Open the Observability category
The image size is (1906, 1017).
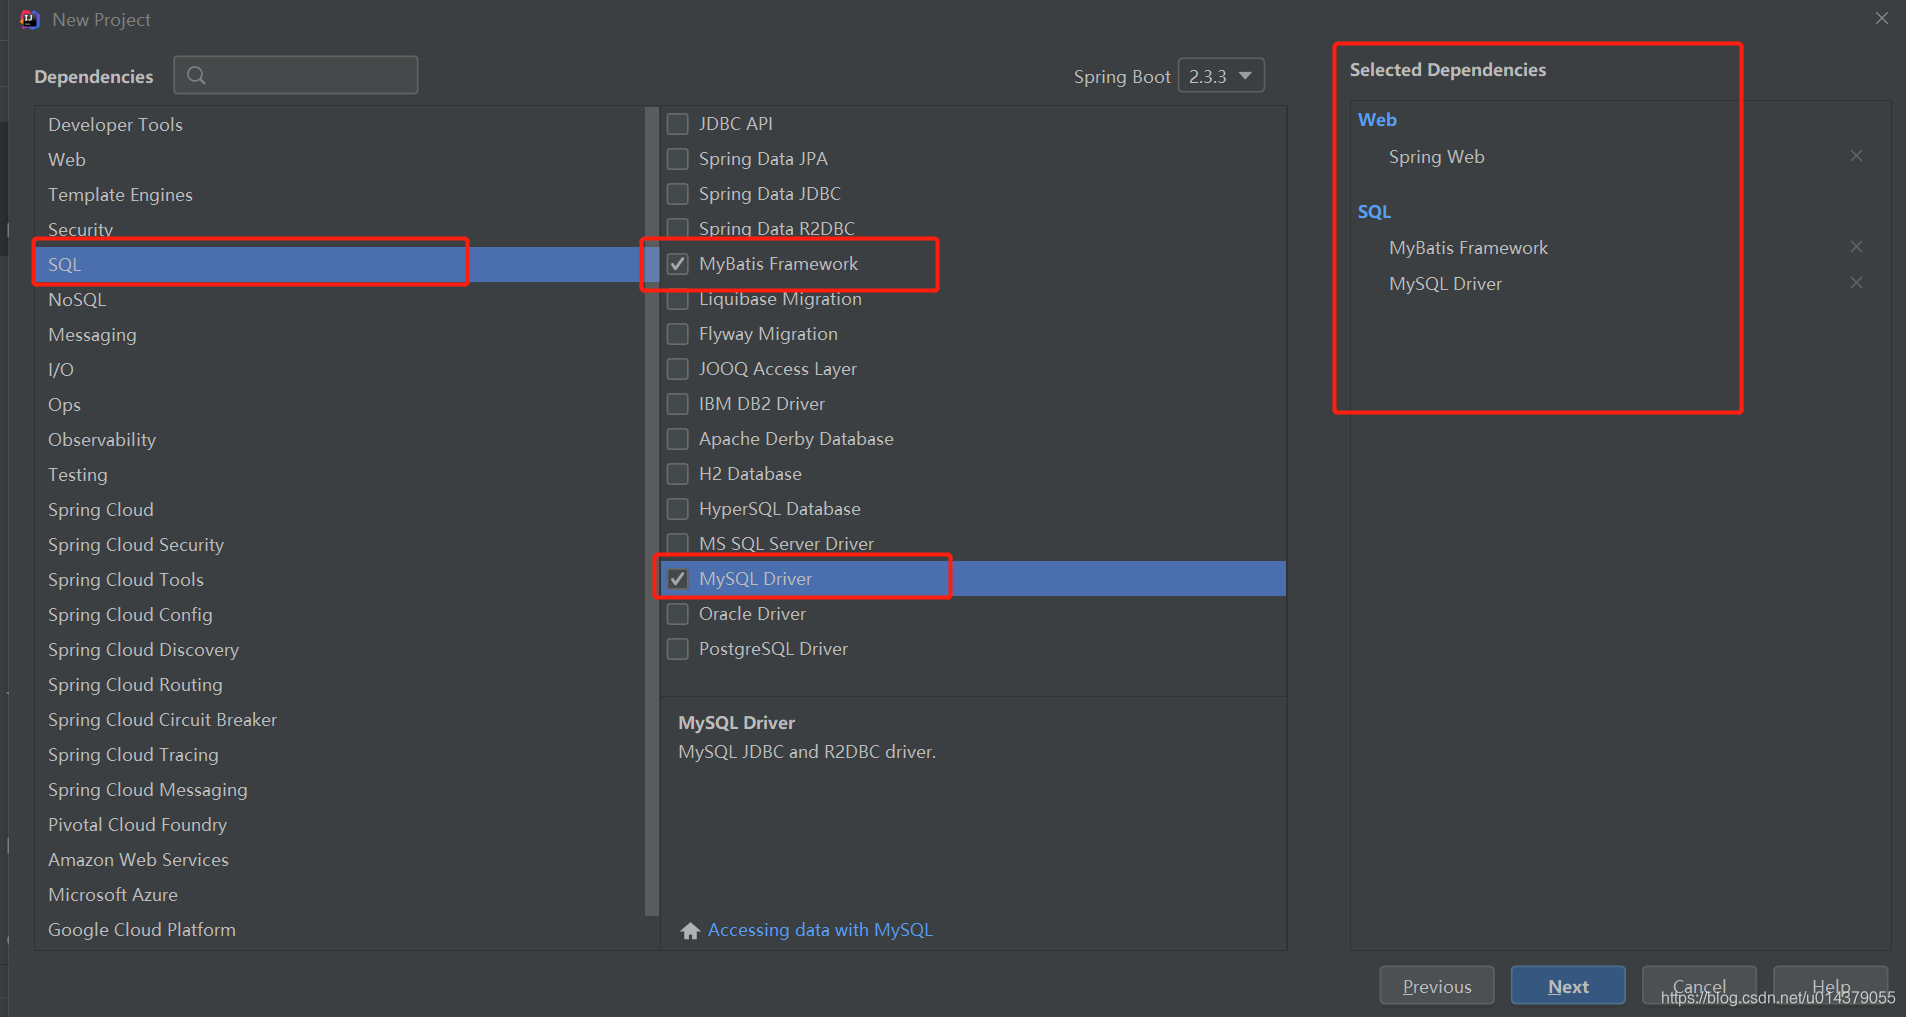coord(340,440)
